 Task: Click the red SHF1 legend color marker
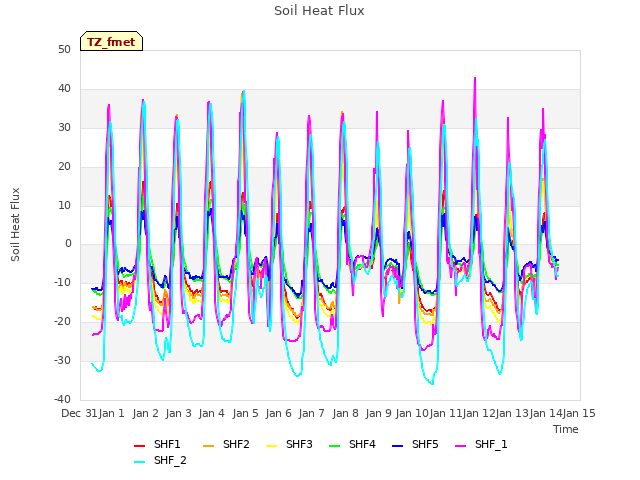tap(140, 446)
